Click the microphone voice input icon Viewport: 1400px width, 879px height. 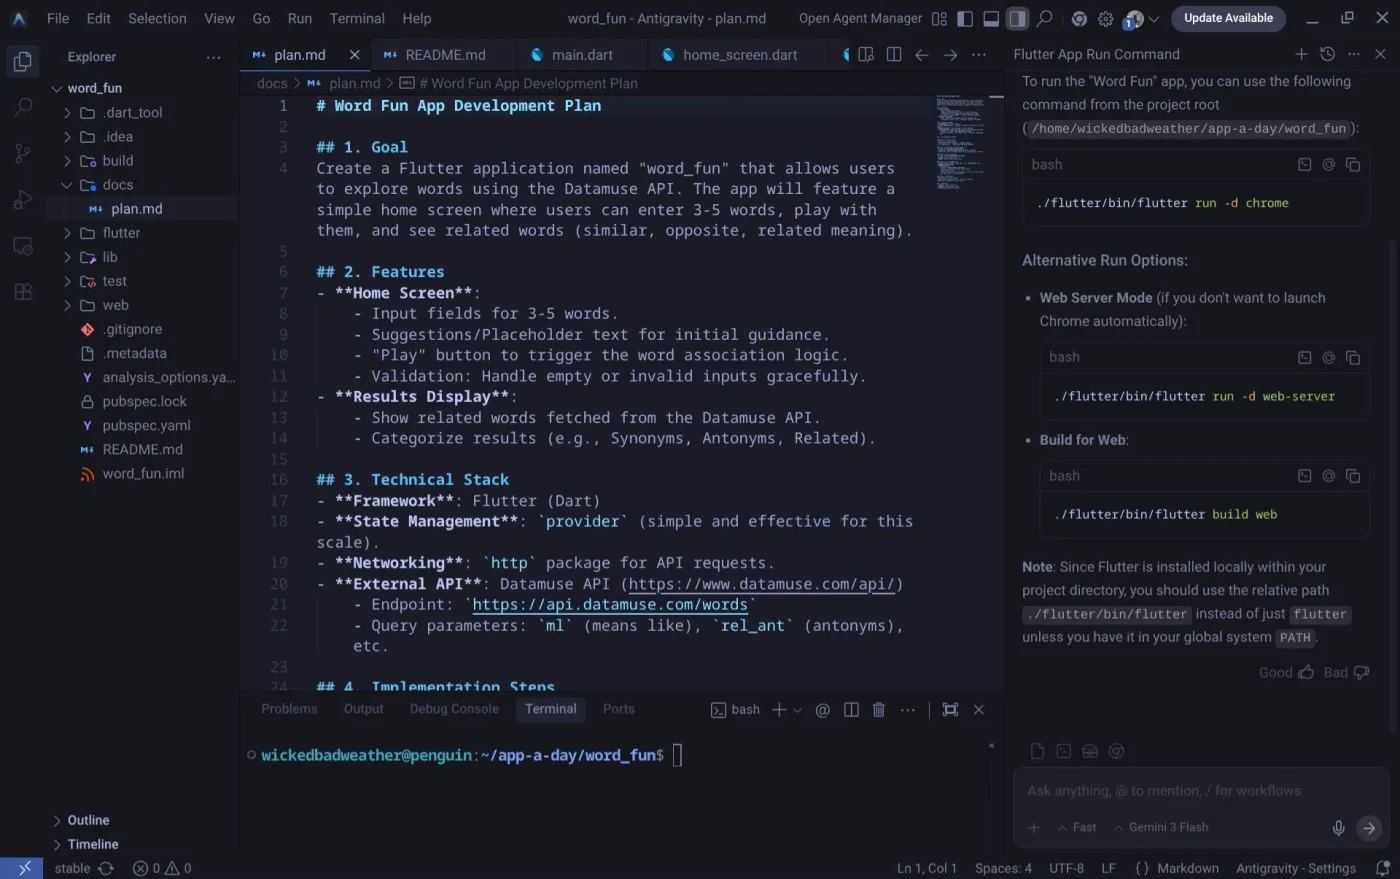(x=1338, y=828)
